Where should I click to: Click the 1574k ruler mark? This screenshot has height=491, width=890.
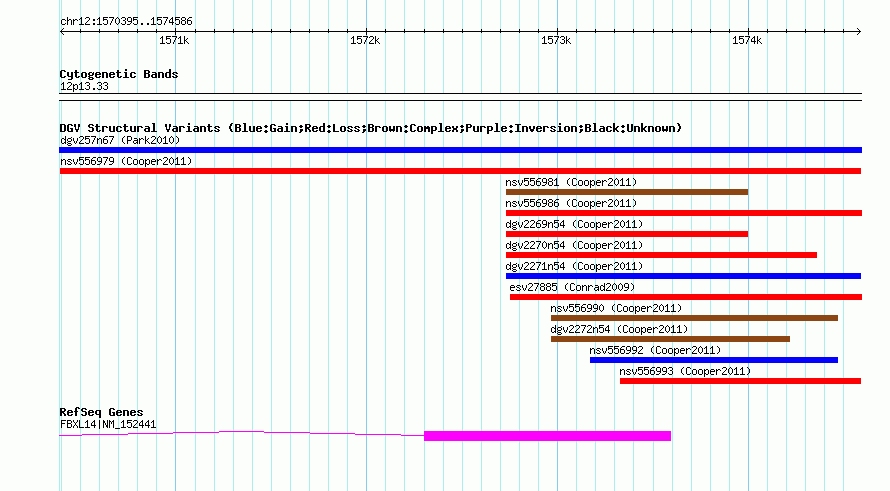coord(747,40)
